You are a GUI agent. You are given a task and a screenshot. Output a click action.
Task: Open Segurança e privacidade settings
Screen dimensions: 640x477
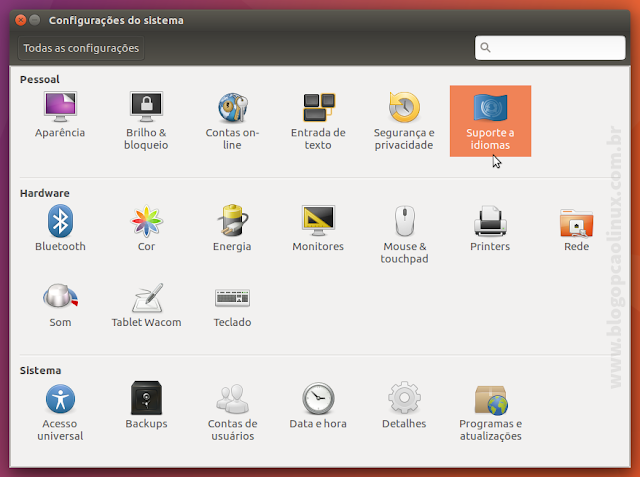[404, 121]
